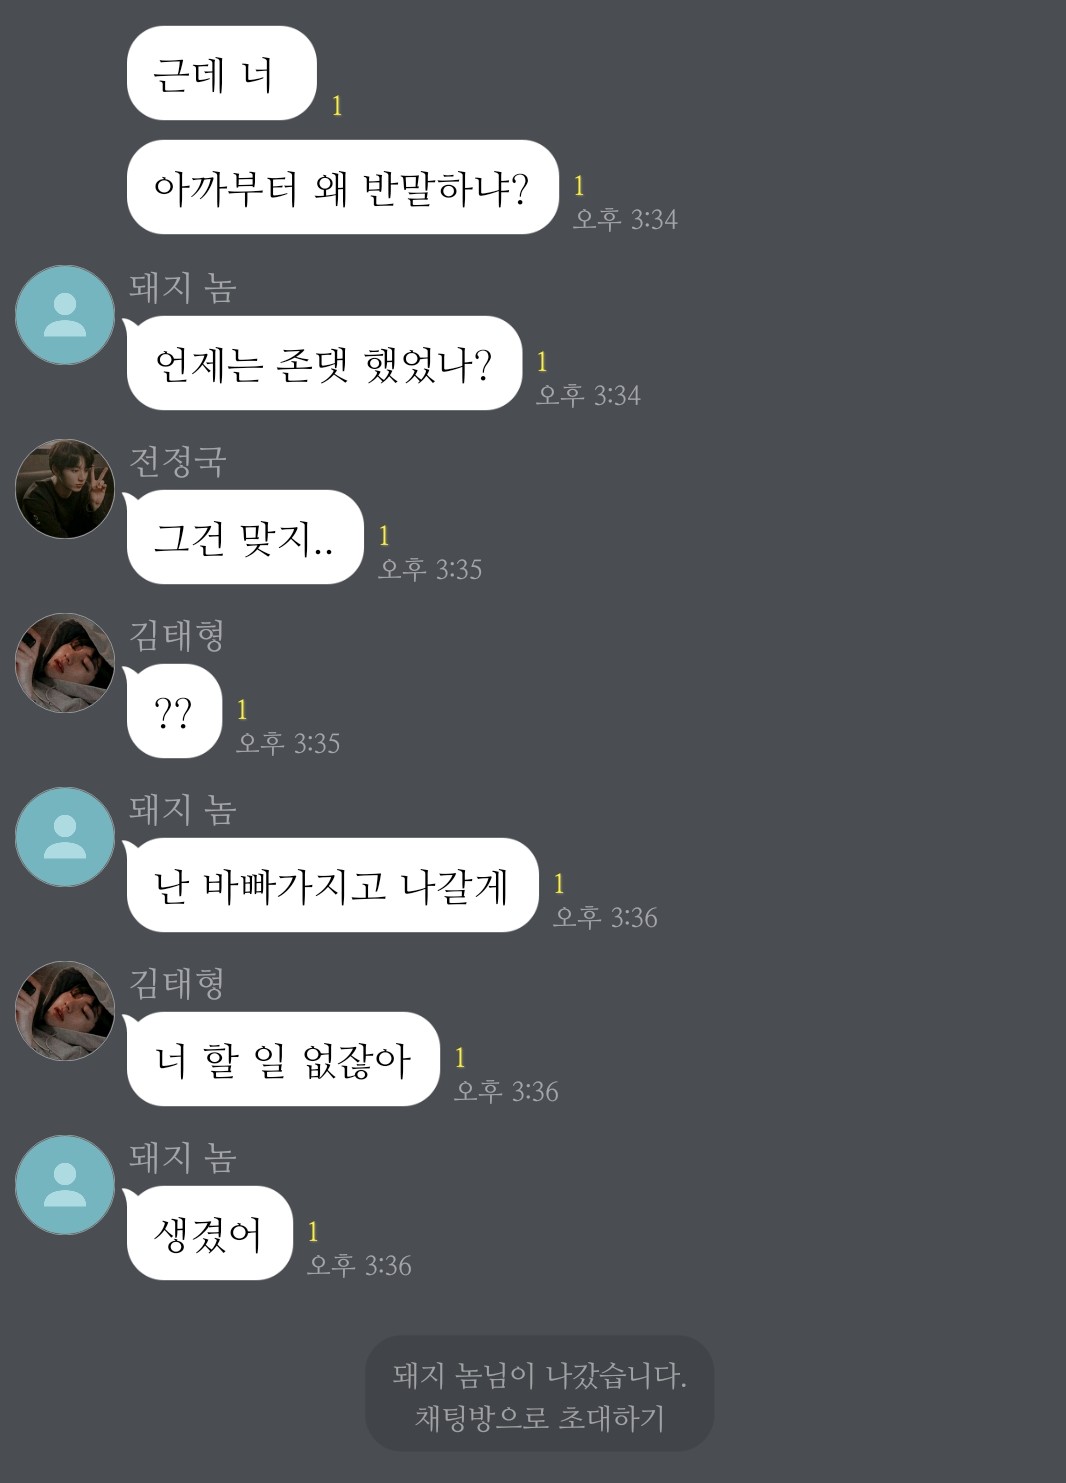The height and width of the screenshot is (1483, 1066).
Task: Tap 돼지 놈's default avatar beside 언제는 존댓 했었나?
Action: [65, 315]
